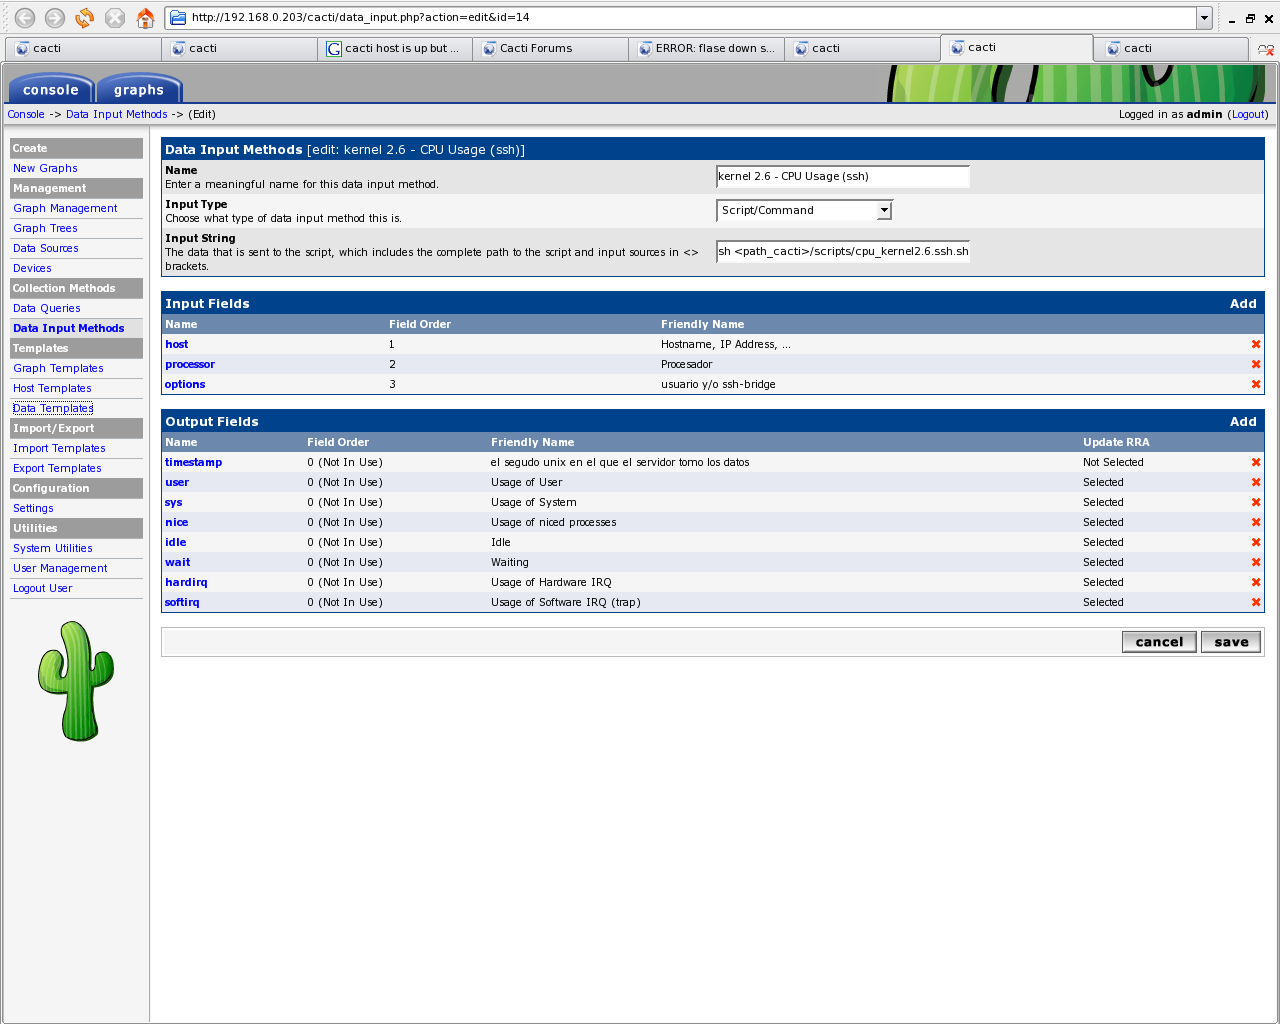Click the Logout link at top right
Screen dimensions: 1280x1024
coord(1248,114)
